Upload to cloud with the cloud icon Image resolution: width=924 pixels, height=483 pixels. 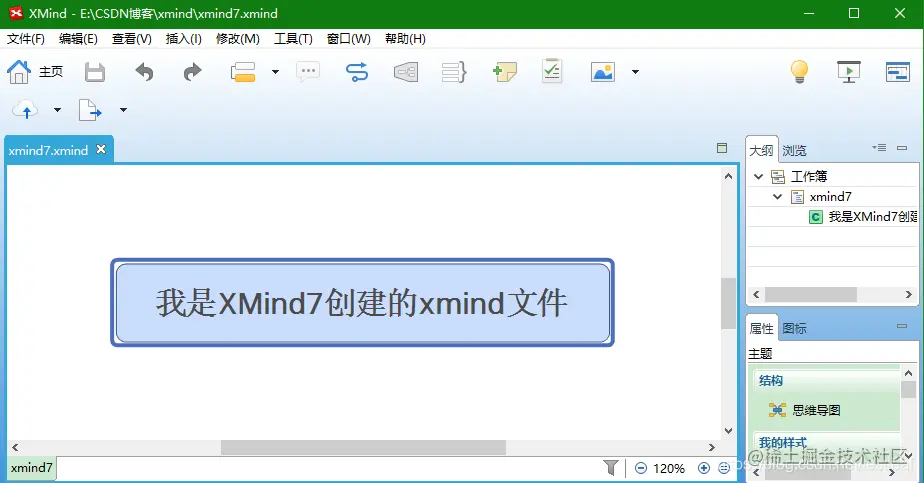tap(25, 110)
